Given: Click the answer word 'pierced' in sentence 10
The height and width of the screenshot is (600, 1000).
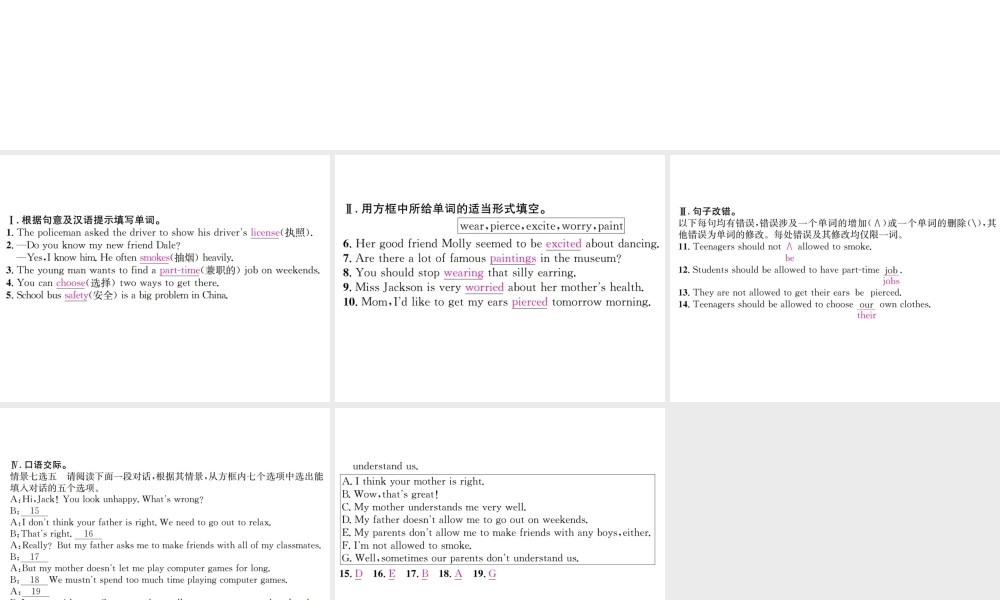Looking at the screenshot, I should 529,302.
